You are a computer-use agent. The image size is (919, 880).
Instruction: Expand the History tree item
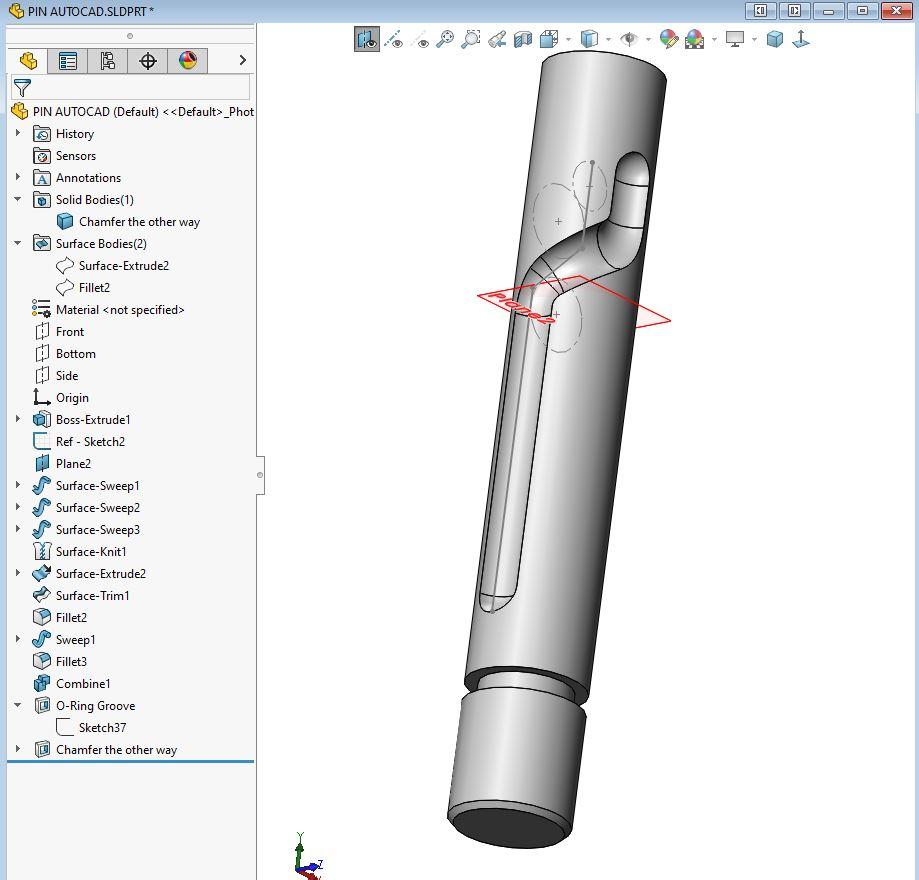click(16, 133)
